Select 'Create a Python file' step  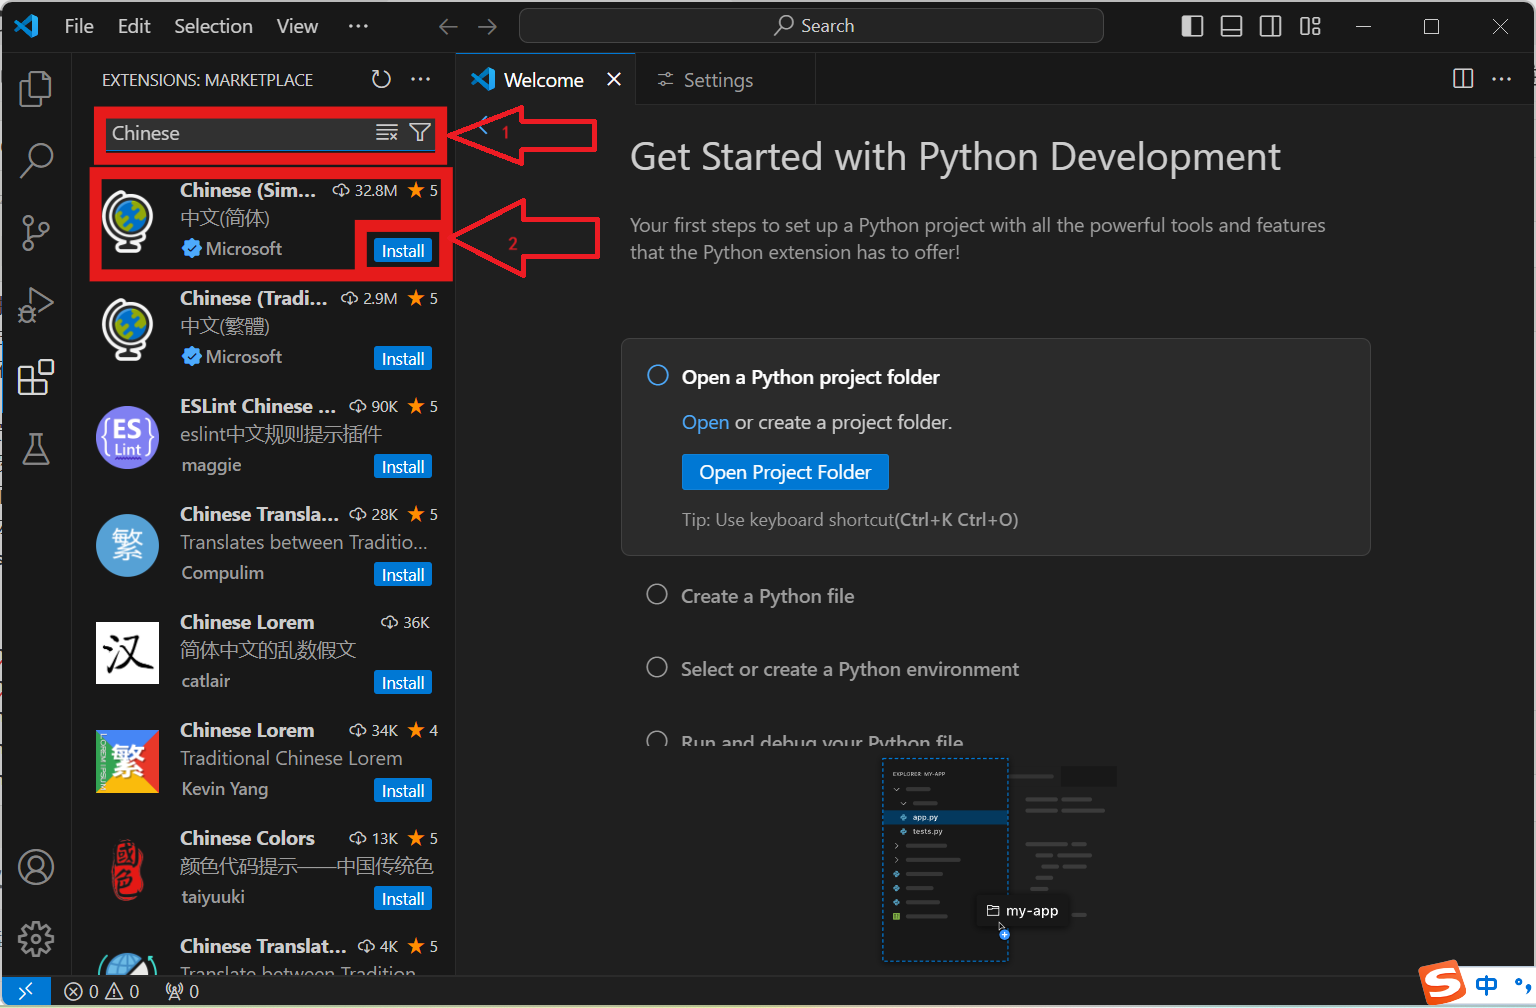pos(767,596)
